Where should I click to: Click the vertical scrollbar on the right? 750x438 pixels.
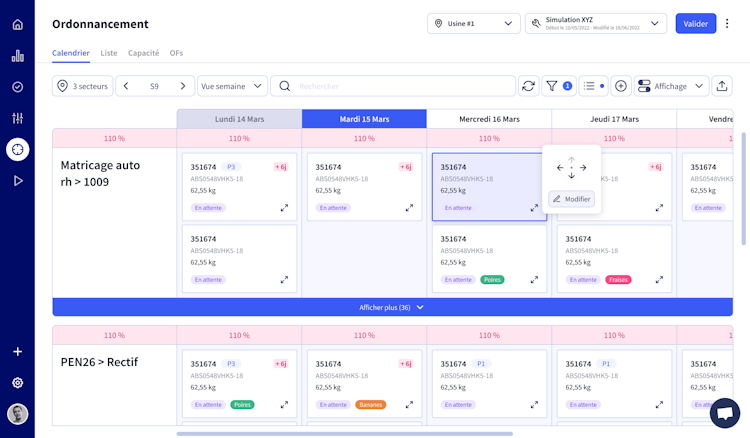tap(744, 188)
